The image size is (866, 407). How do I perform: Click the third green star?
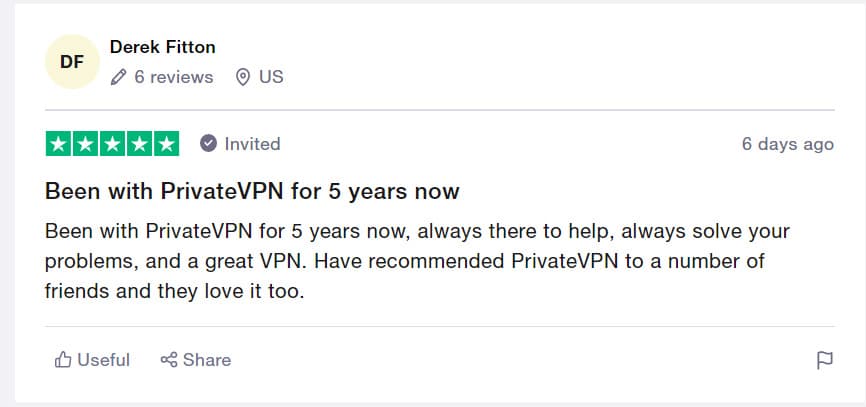(x=112, y=144)
